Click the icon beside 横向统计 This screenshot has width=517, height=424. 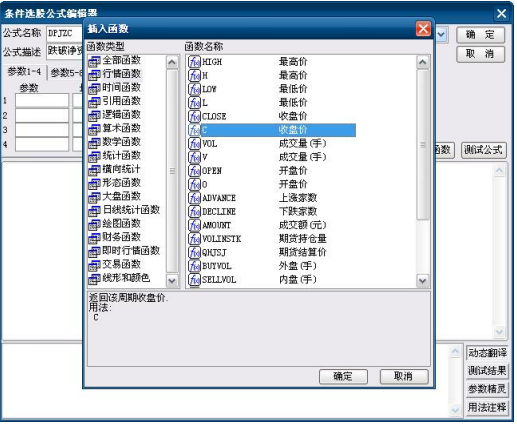[94, 170]
